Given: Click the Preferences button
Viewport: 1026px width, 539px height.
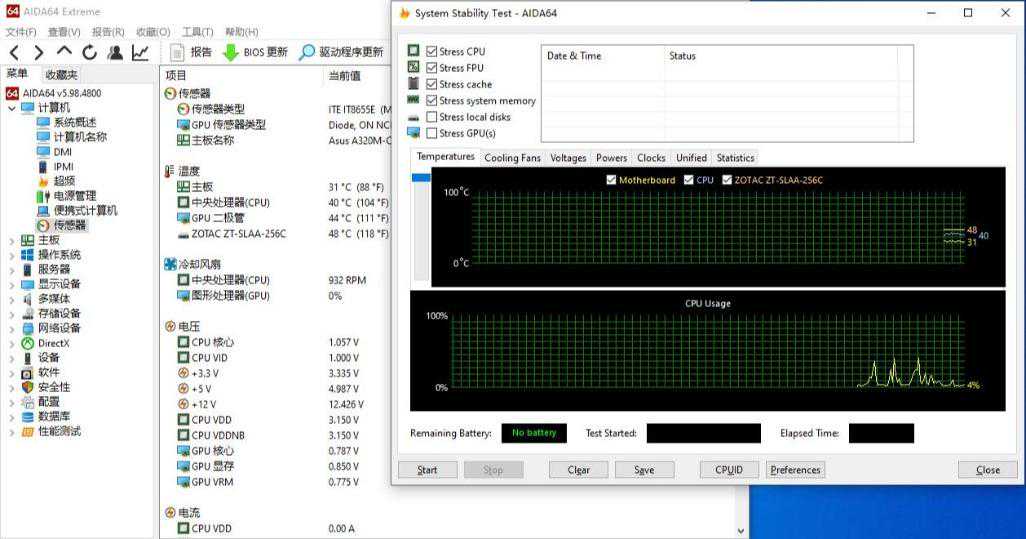Looking at the screenshot, I should click(x=795, y=470).
